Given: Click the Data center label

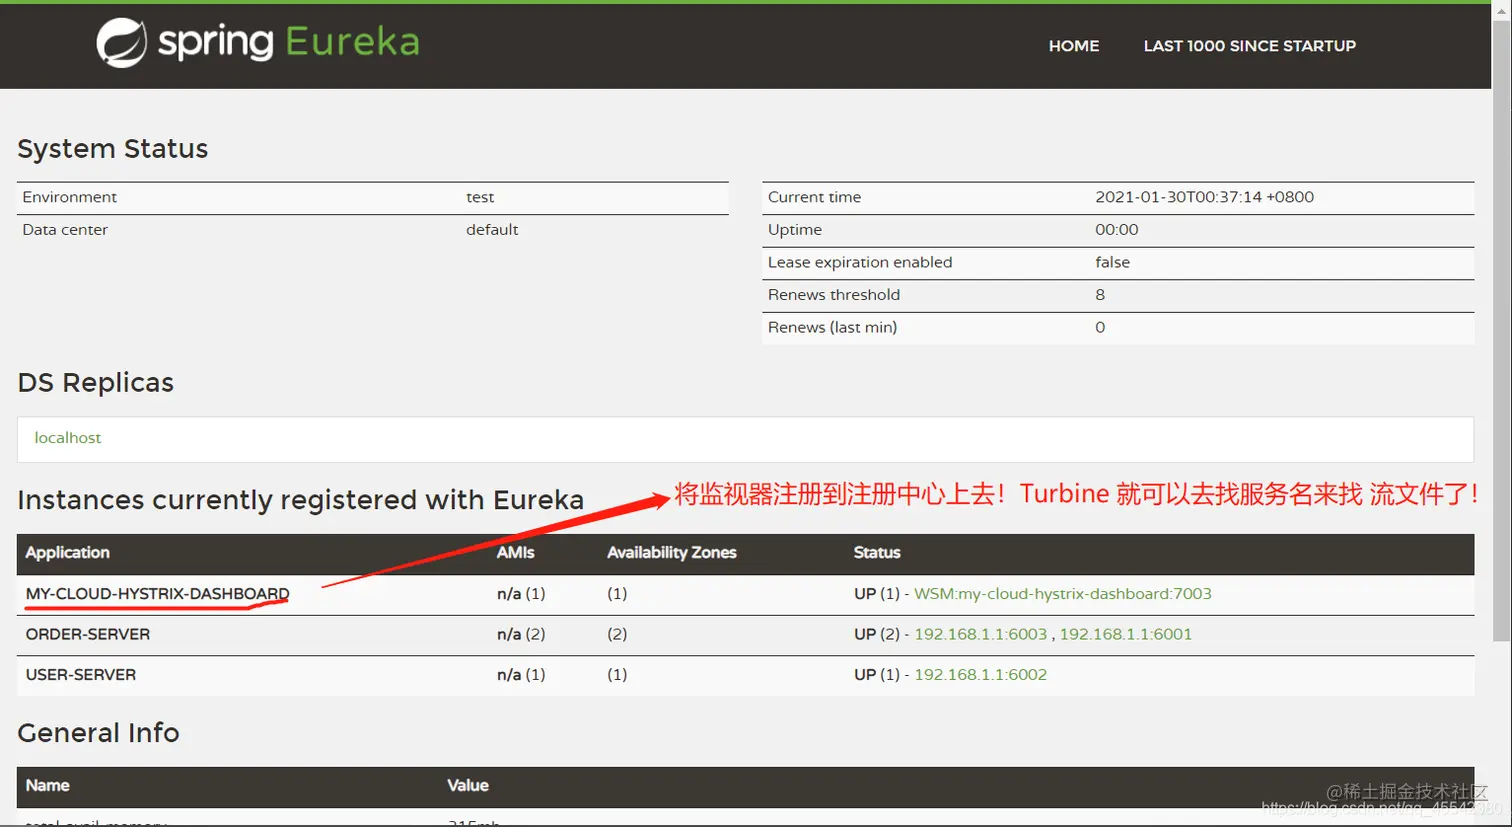Looking at the screenshot, I should click(x=65, y=230).
